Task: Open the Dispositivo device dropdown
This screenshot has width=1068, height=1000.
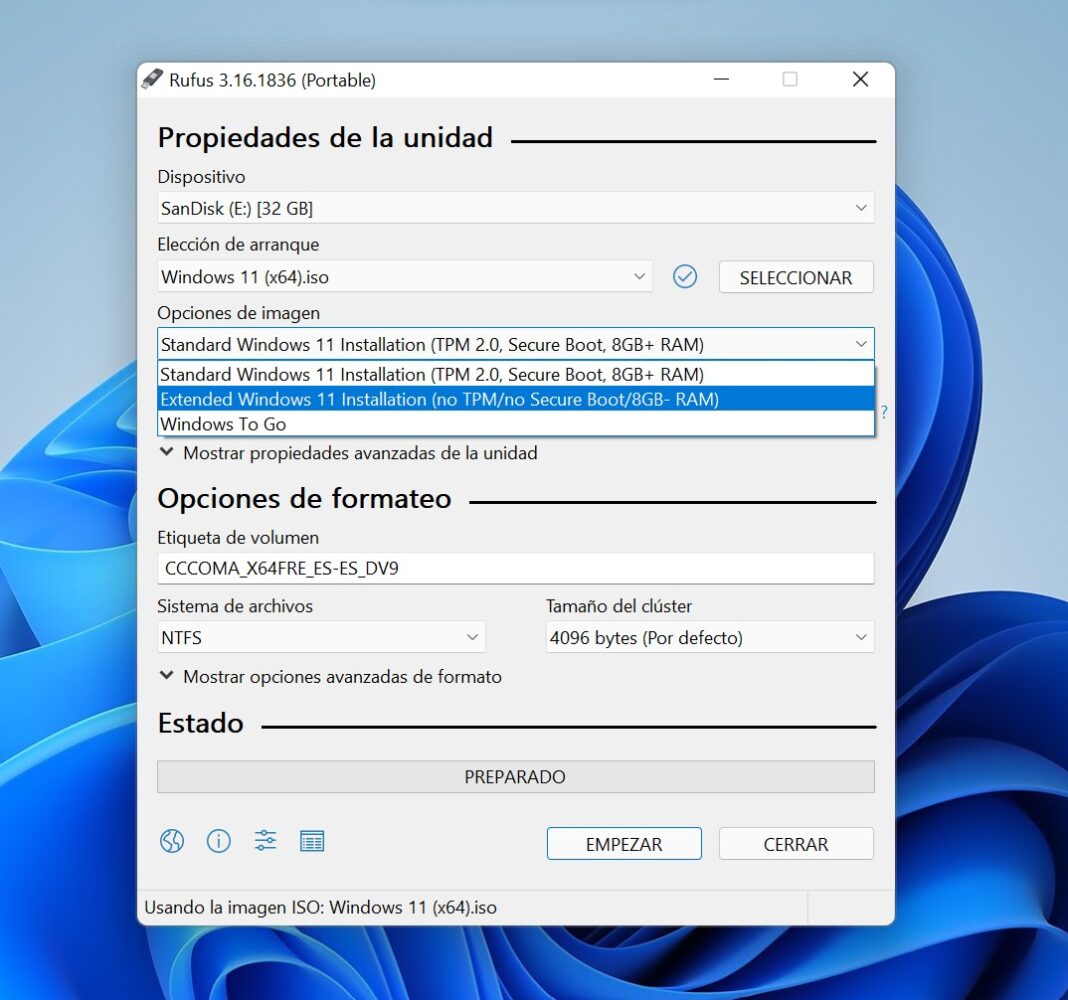Action: tap(515, 208)
